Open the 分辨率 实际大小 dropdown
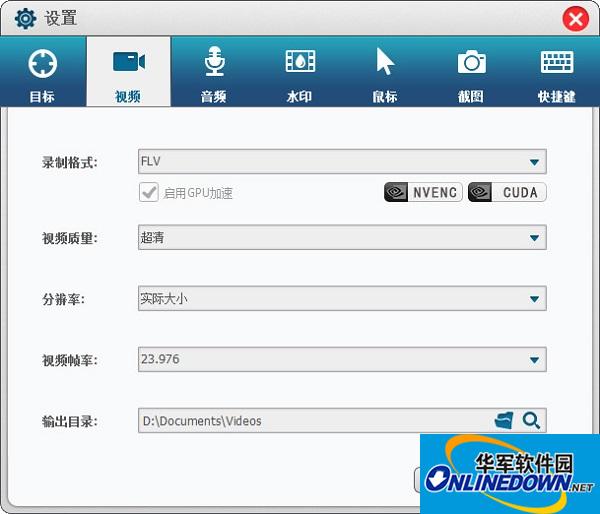 (x=342, y=299)
